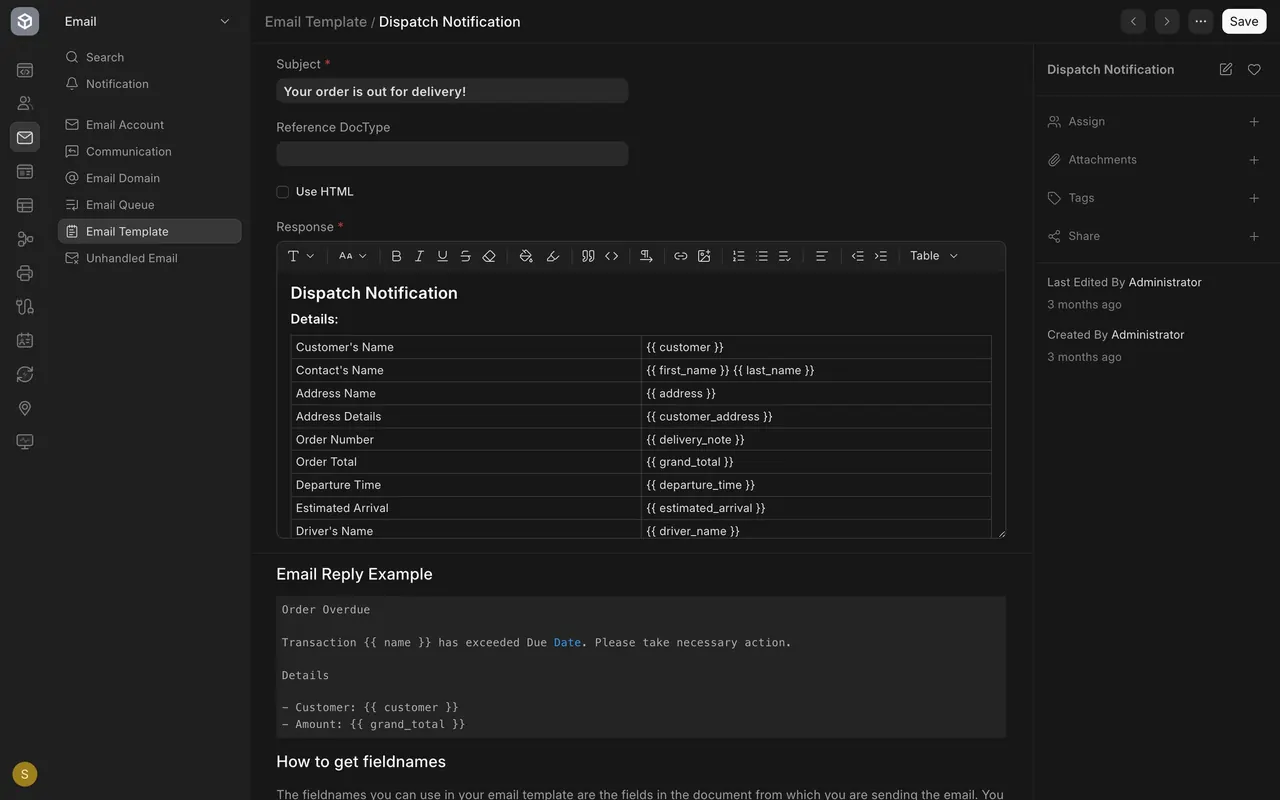Open the Table dropdown in editor toolbar

[934, 256]
